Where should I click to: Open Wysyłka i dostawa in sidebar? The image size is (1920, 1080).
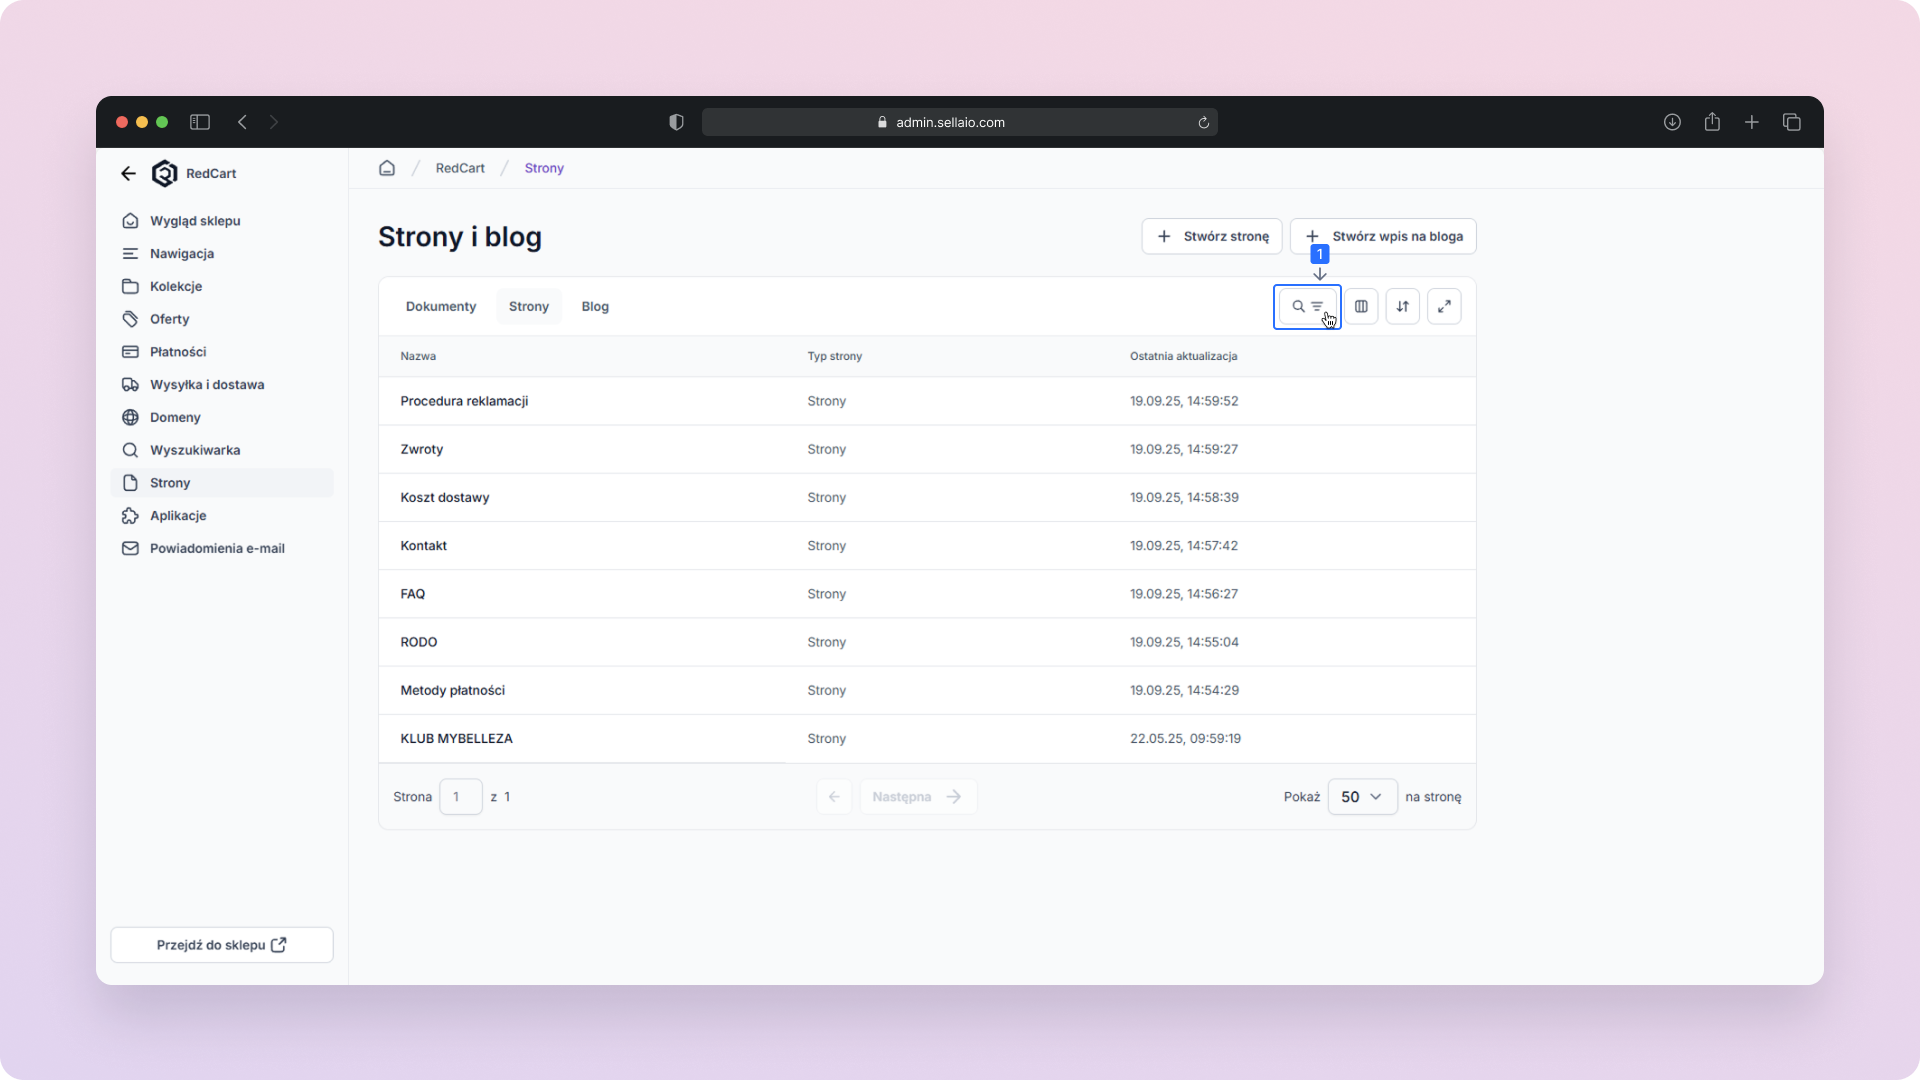(x=207, y=384)
